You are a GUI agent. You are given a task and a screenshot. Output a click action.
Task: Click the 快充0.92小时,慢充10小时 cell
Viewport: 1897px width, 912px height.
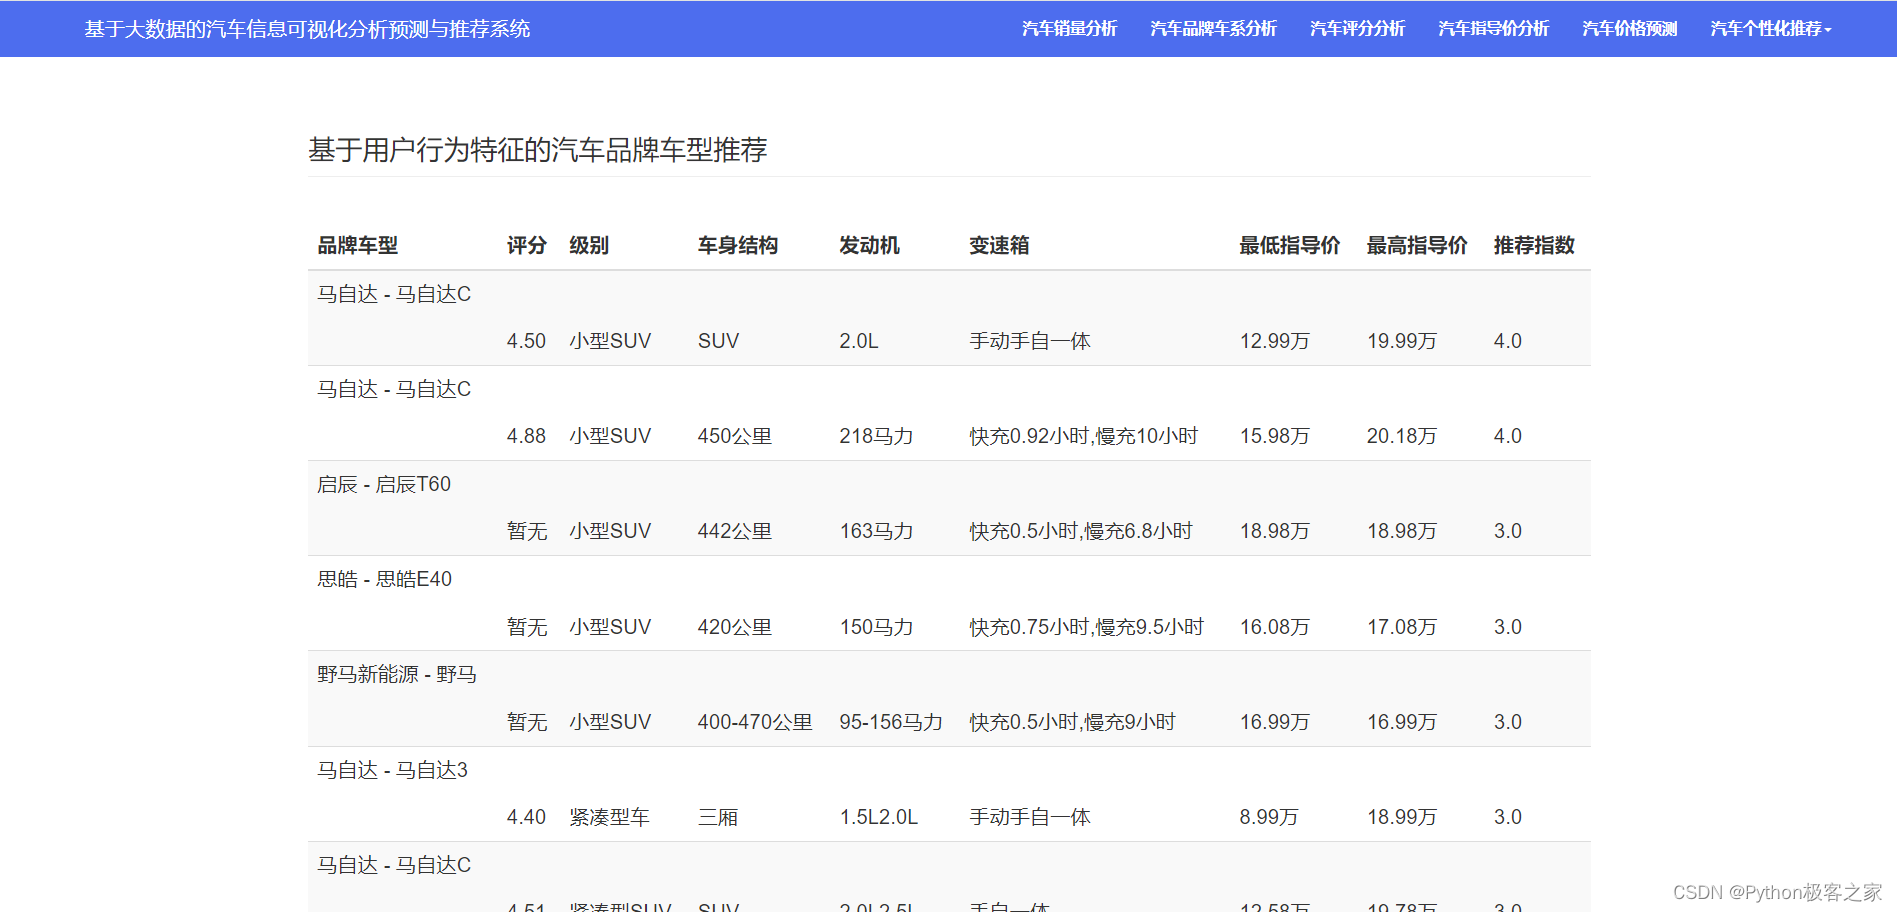pos(1084,436)
